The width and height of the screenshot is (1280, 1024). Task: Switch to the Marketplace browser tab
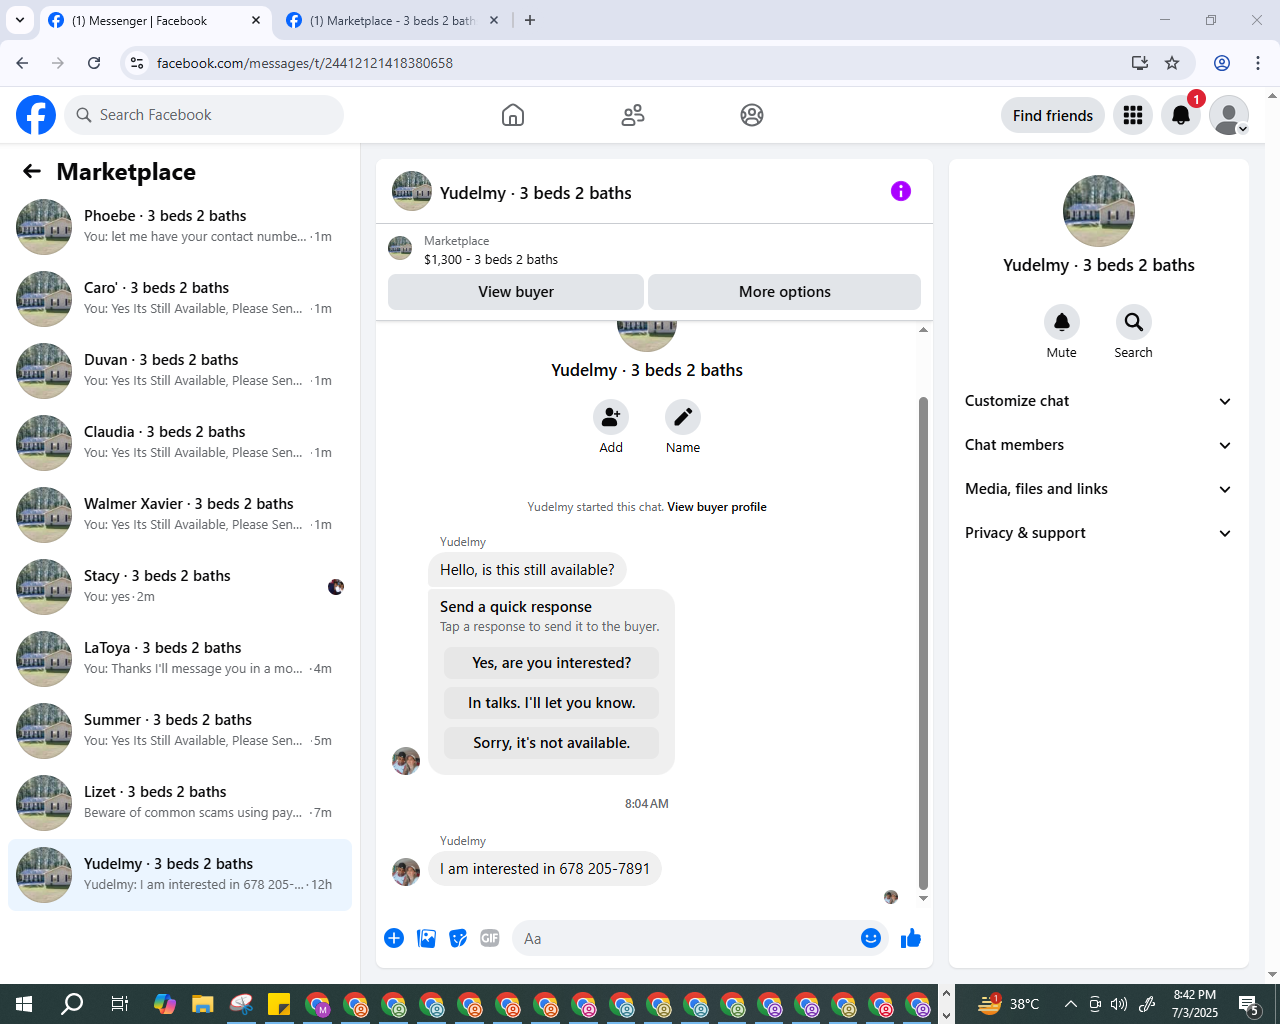pos(393,20)
